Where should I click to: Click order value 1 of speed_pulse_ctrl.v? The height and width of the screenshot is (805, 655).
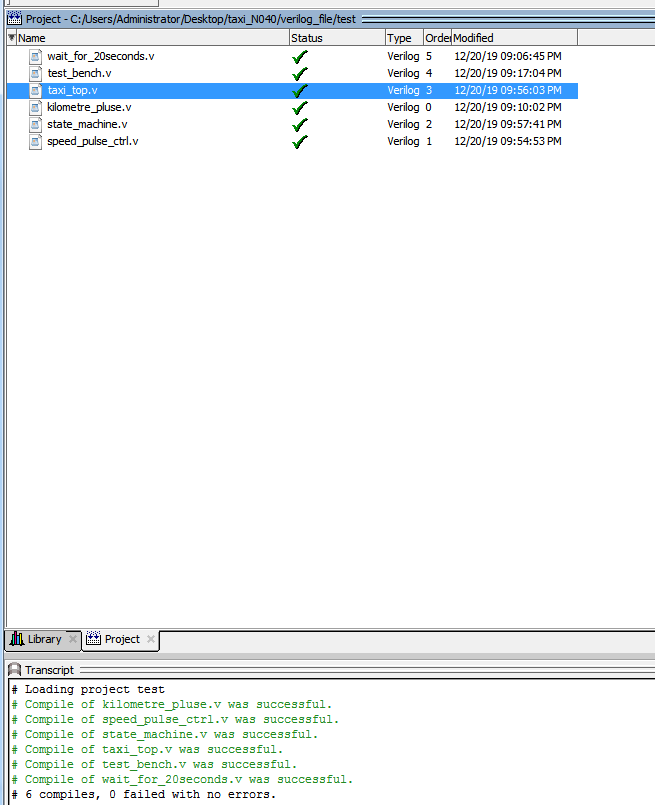pos(429,141)
